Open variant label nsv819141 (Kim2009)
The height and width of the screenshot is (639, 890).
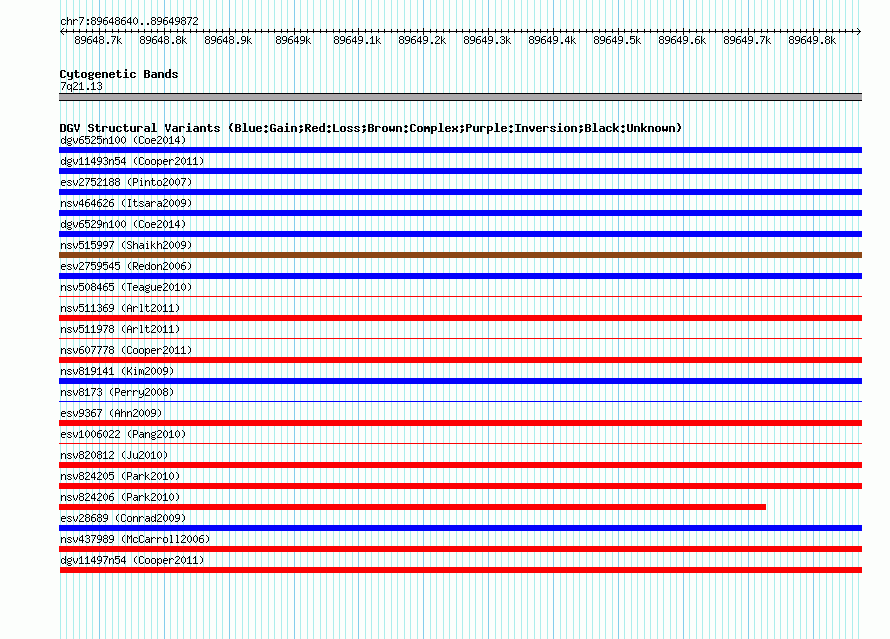[x=117, y=371]
